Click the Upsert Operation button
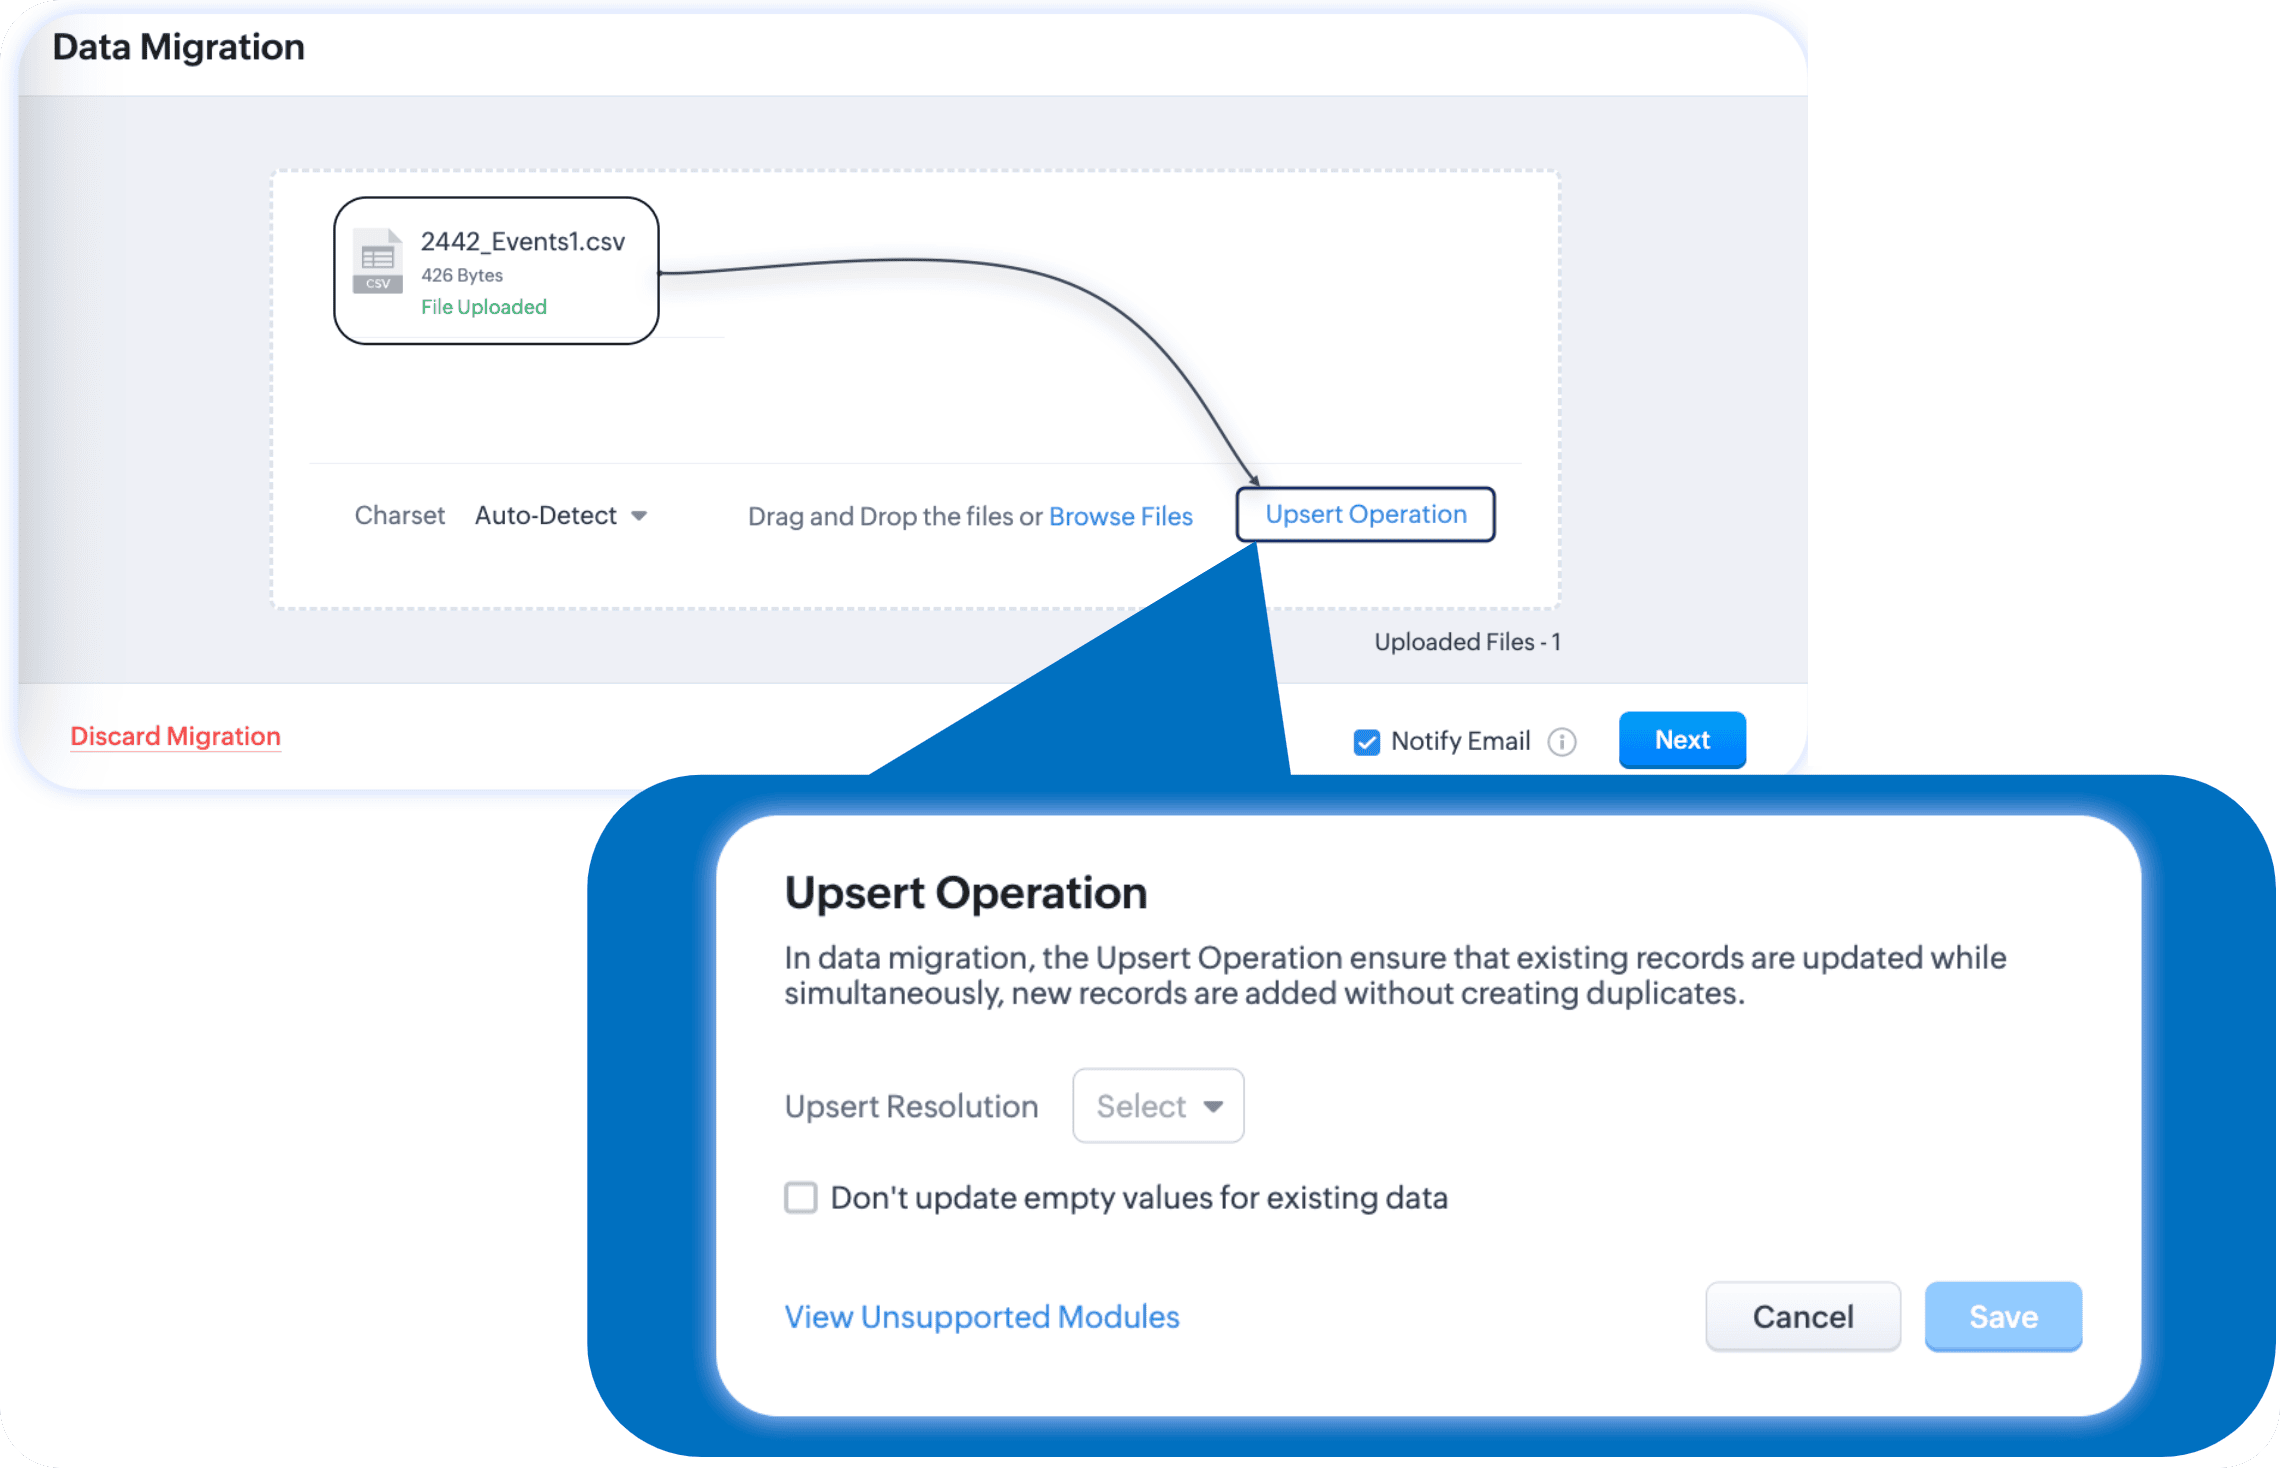Image resolution: width=2280 pixels, height=1468 pixels. point(1365,514)
